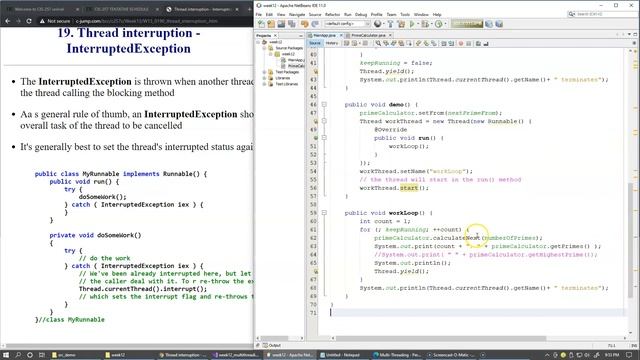Image resolution: width=640 pixels, height=360 pixels.
Task: Click the Comment icon in editor toolbar
Action: (x=478, y=43)
